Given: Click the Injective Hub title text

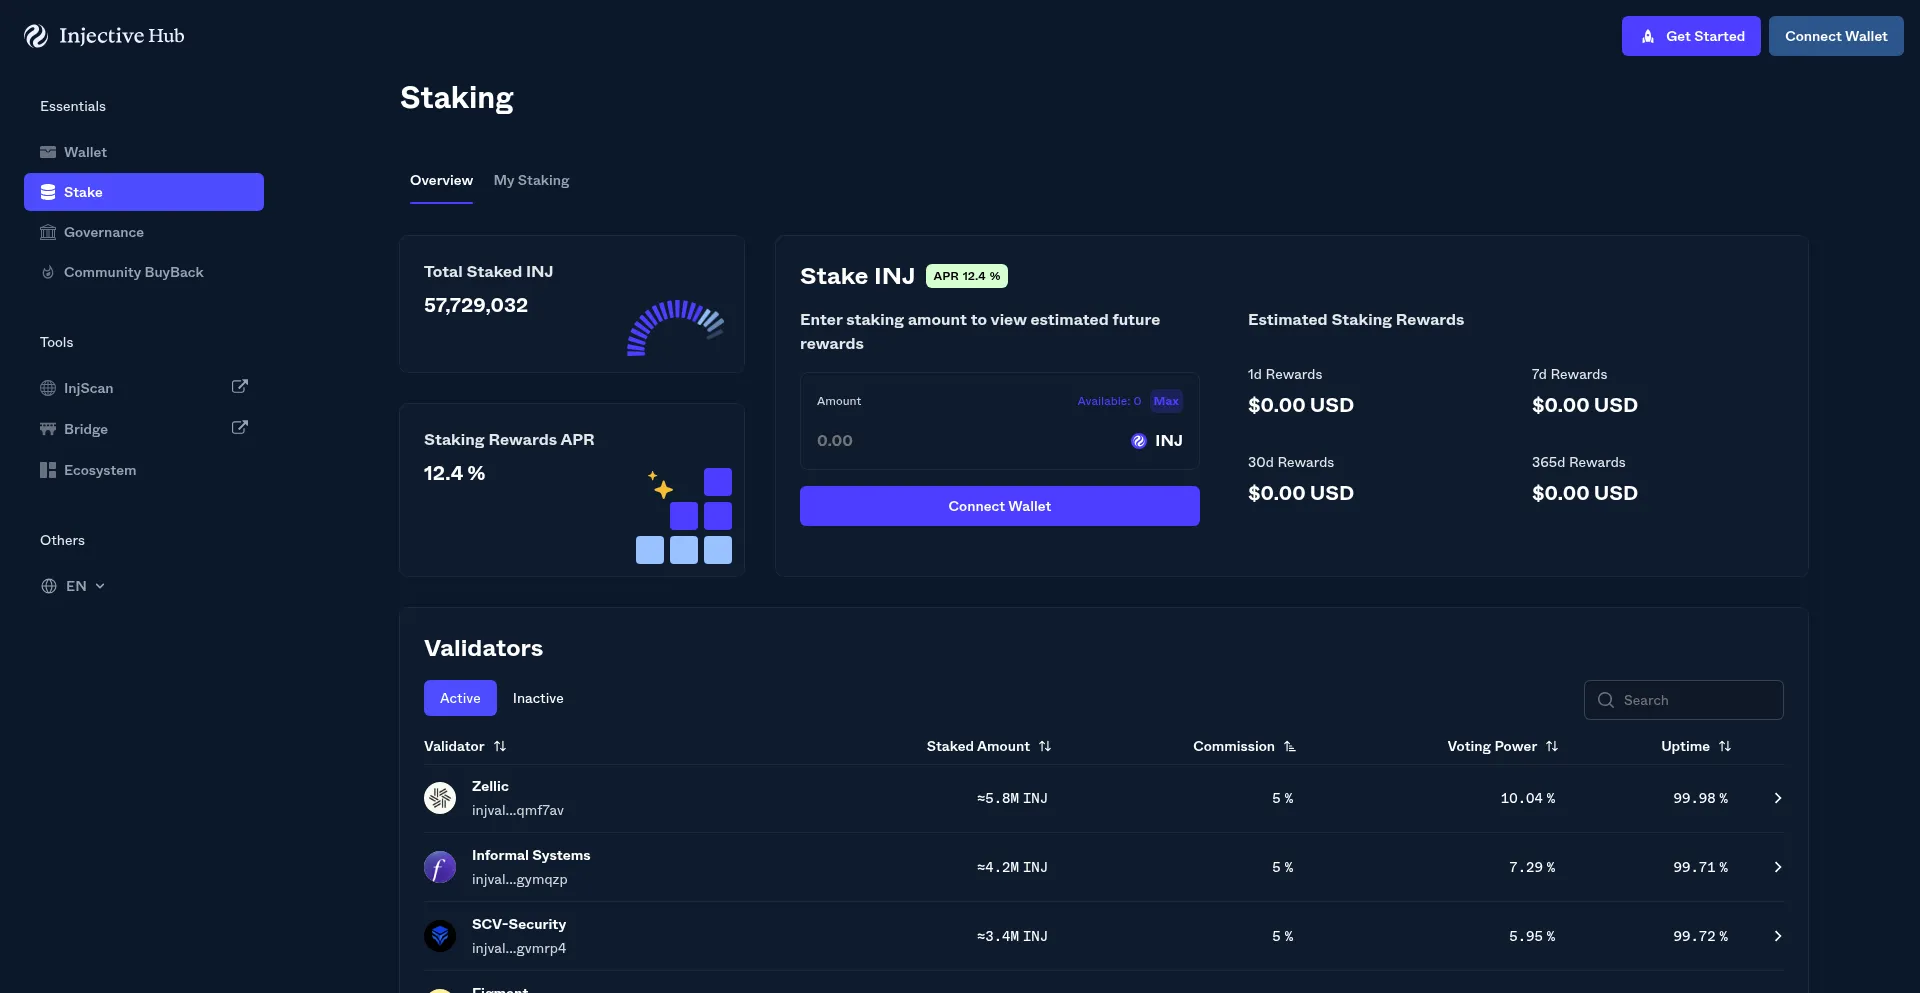Looking at the screenshot, I should [x=122, y=36].
